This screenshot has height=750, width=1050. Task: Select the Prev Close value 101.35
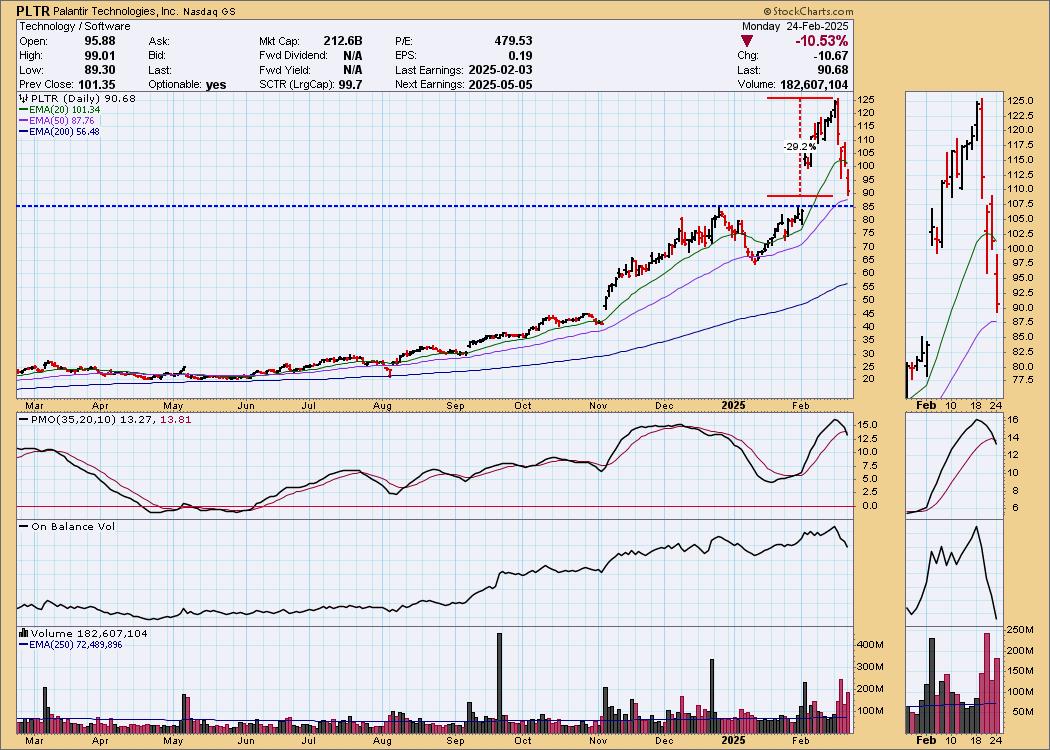pos(97,84)
